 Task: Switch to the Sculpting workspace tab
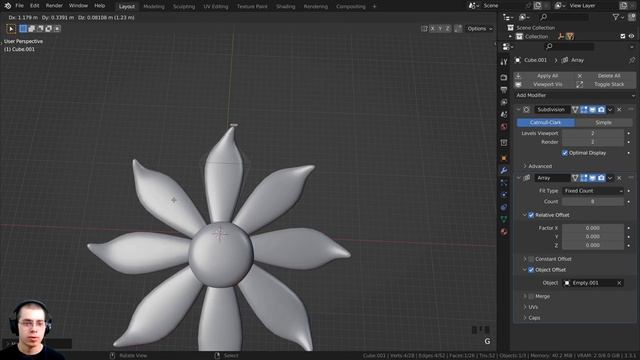(x=184, y=7)
